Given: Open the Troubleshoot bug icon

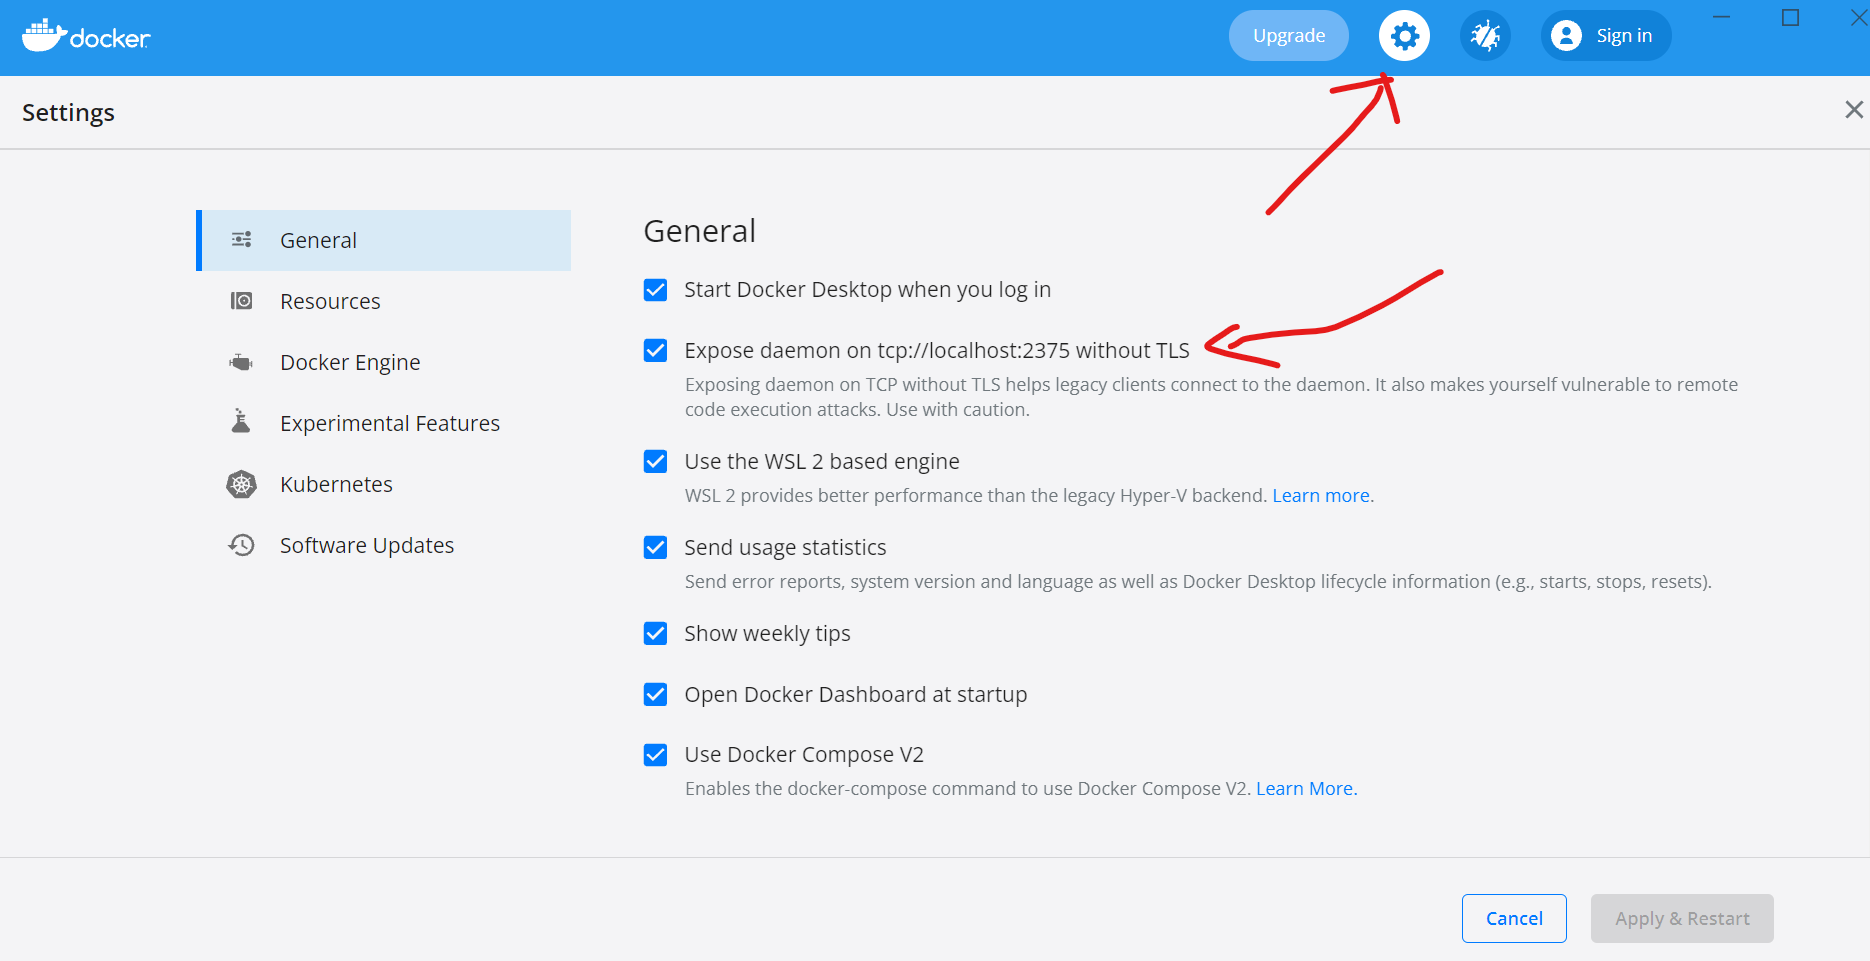Looking at the screenshot, I should pos(1485,36).
